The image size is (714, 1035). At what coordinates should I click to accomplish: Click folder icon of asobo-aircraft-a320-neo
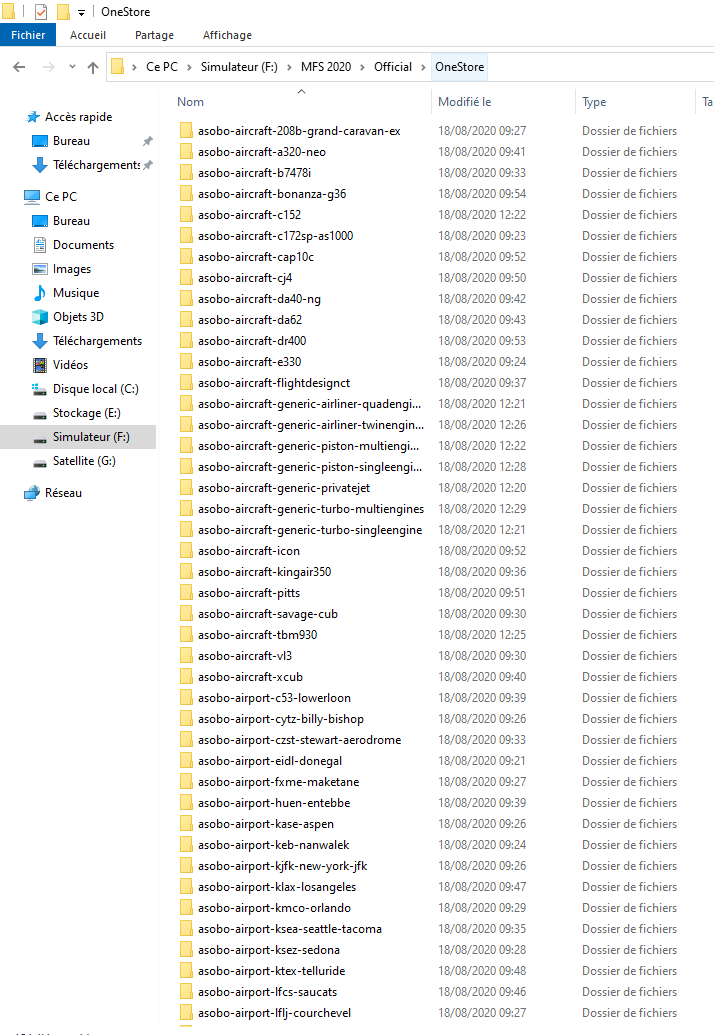(186, 151)
